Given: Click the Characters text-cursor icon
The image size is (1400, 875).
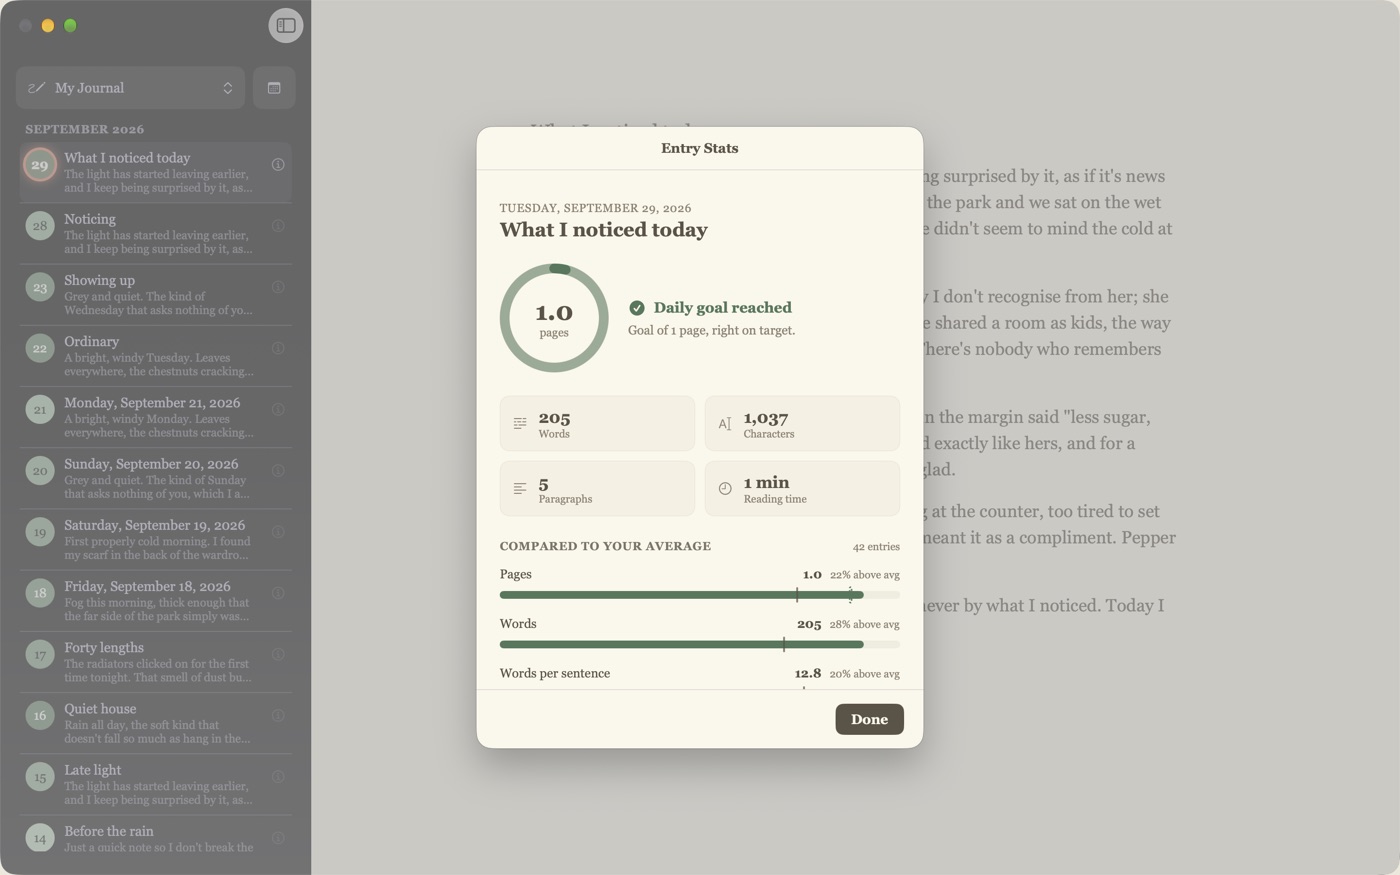Looking at the screenshot, I should tap(725, 424).
